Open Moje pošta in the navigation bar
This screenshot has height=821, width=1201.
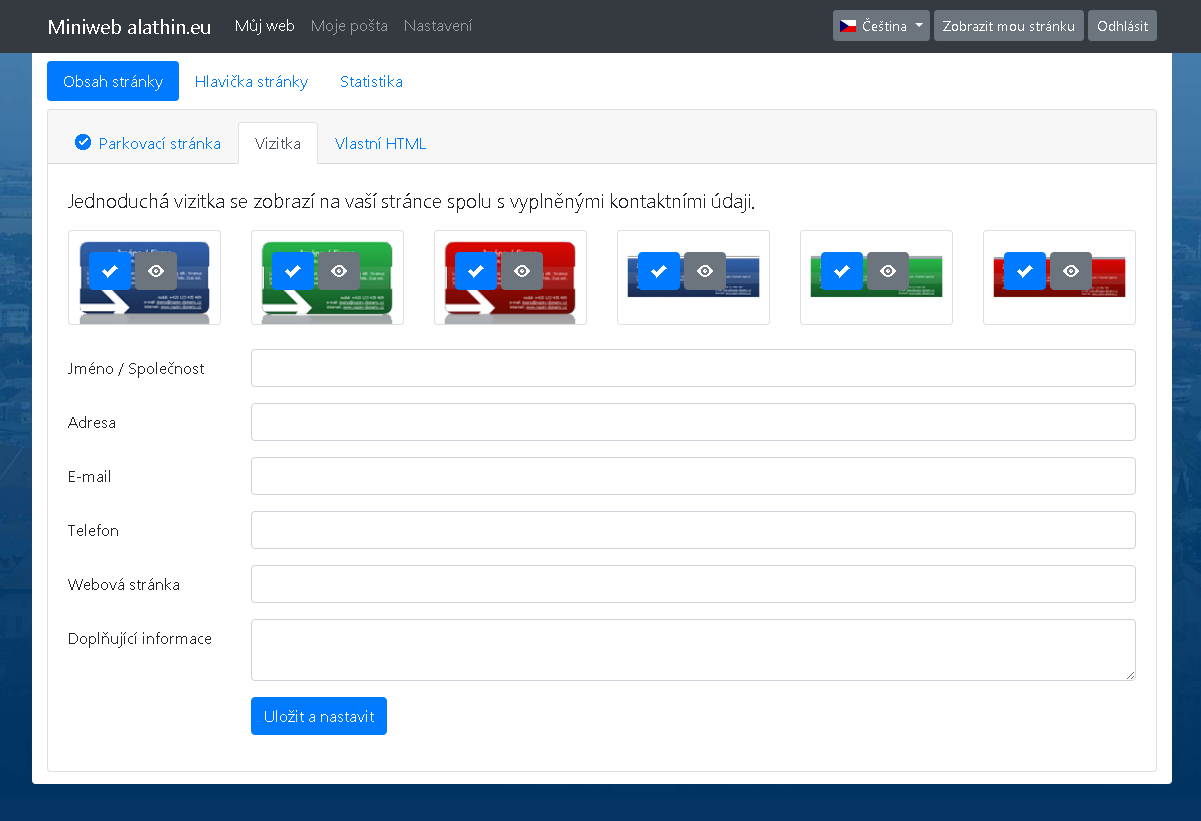[349, 26]
